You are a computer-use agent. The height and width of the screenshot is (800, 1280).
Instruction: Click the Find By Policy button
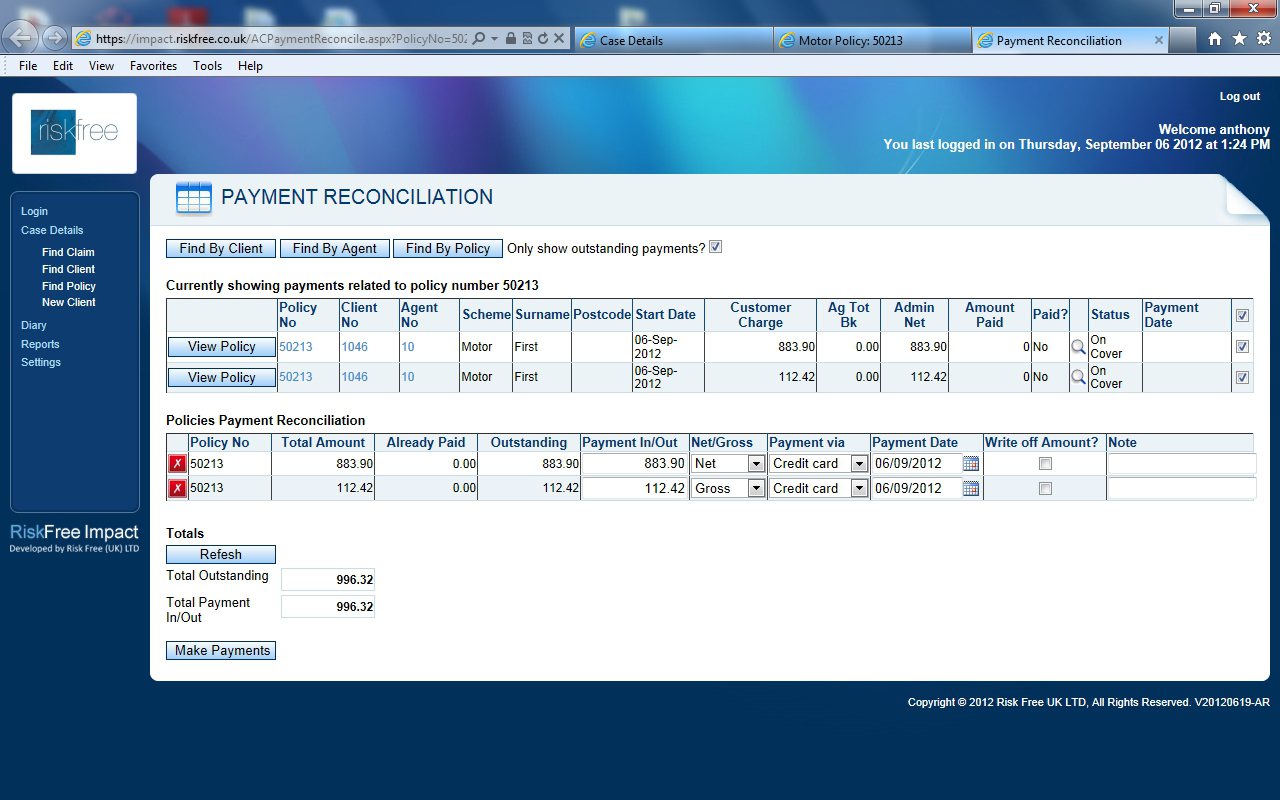(447, 249)
